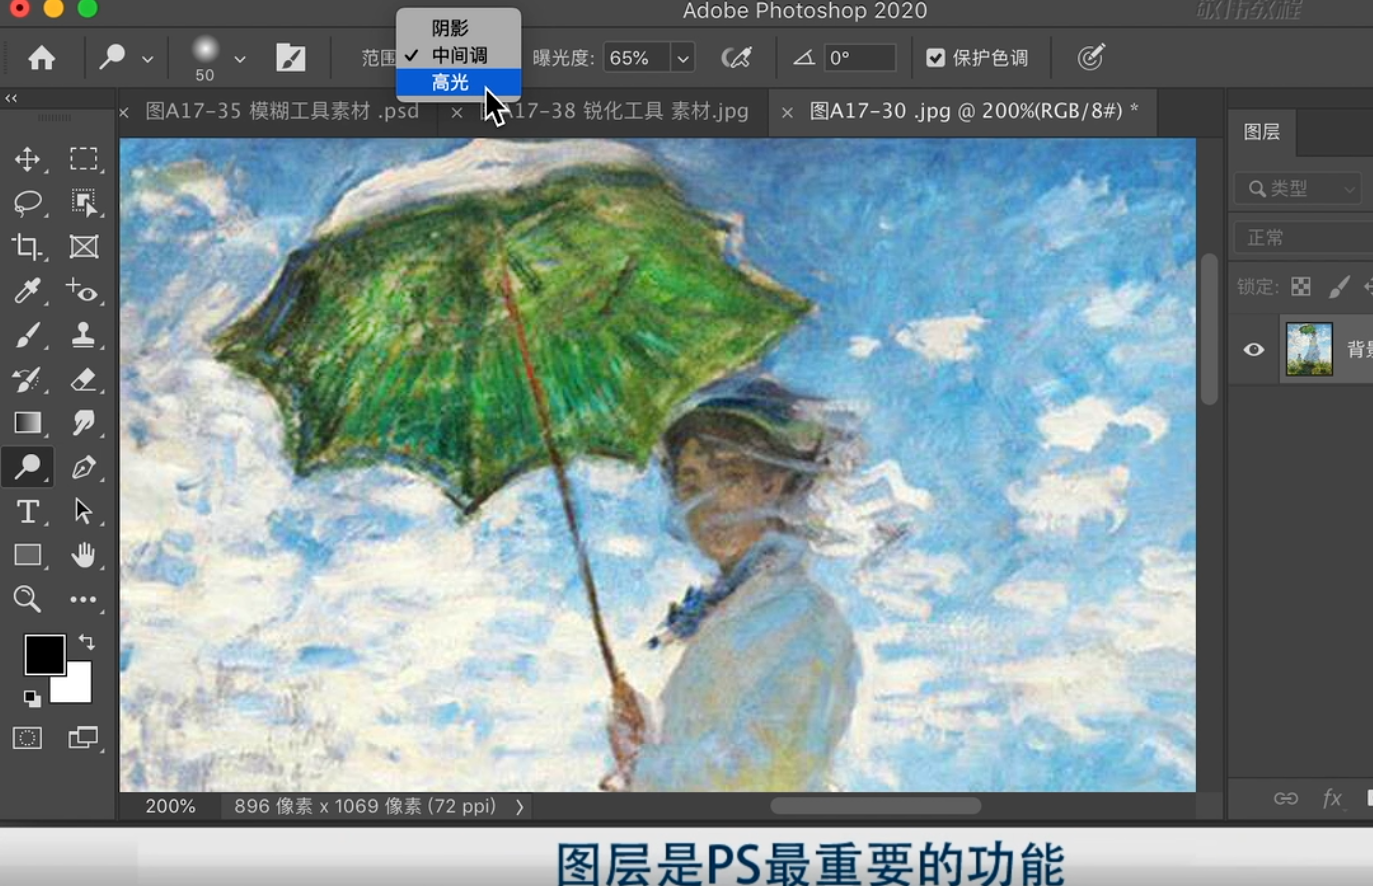Open the 类型 layer filter dropdown
This screenshot has height=886, width=1373.
[1299, 188]
